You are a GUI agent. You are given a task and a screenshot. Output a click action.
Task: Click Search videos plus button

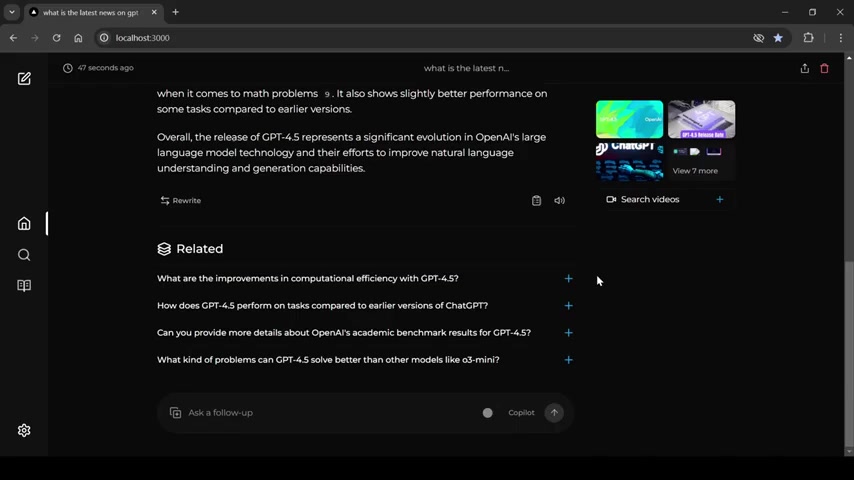point(719,199)
